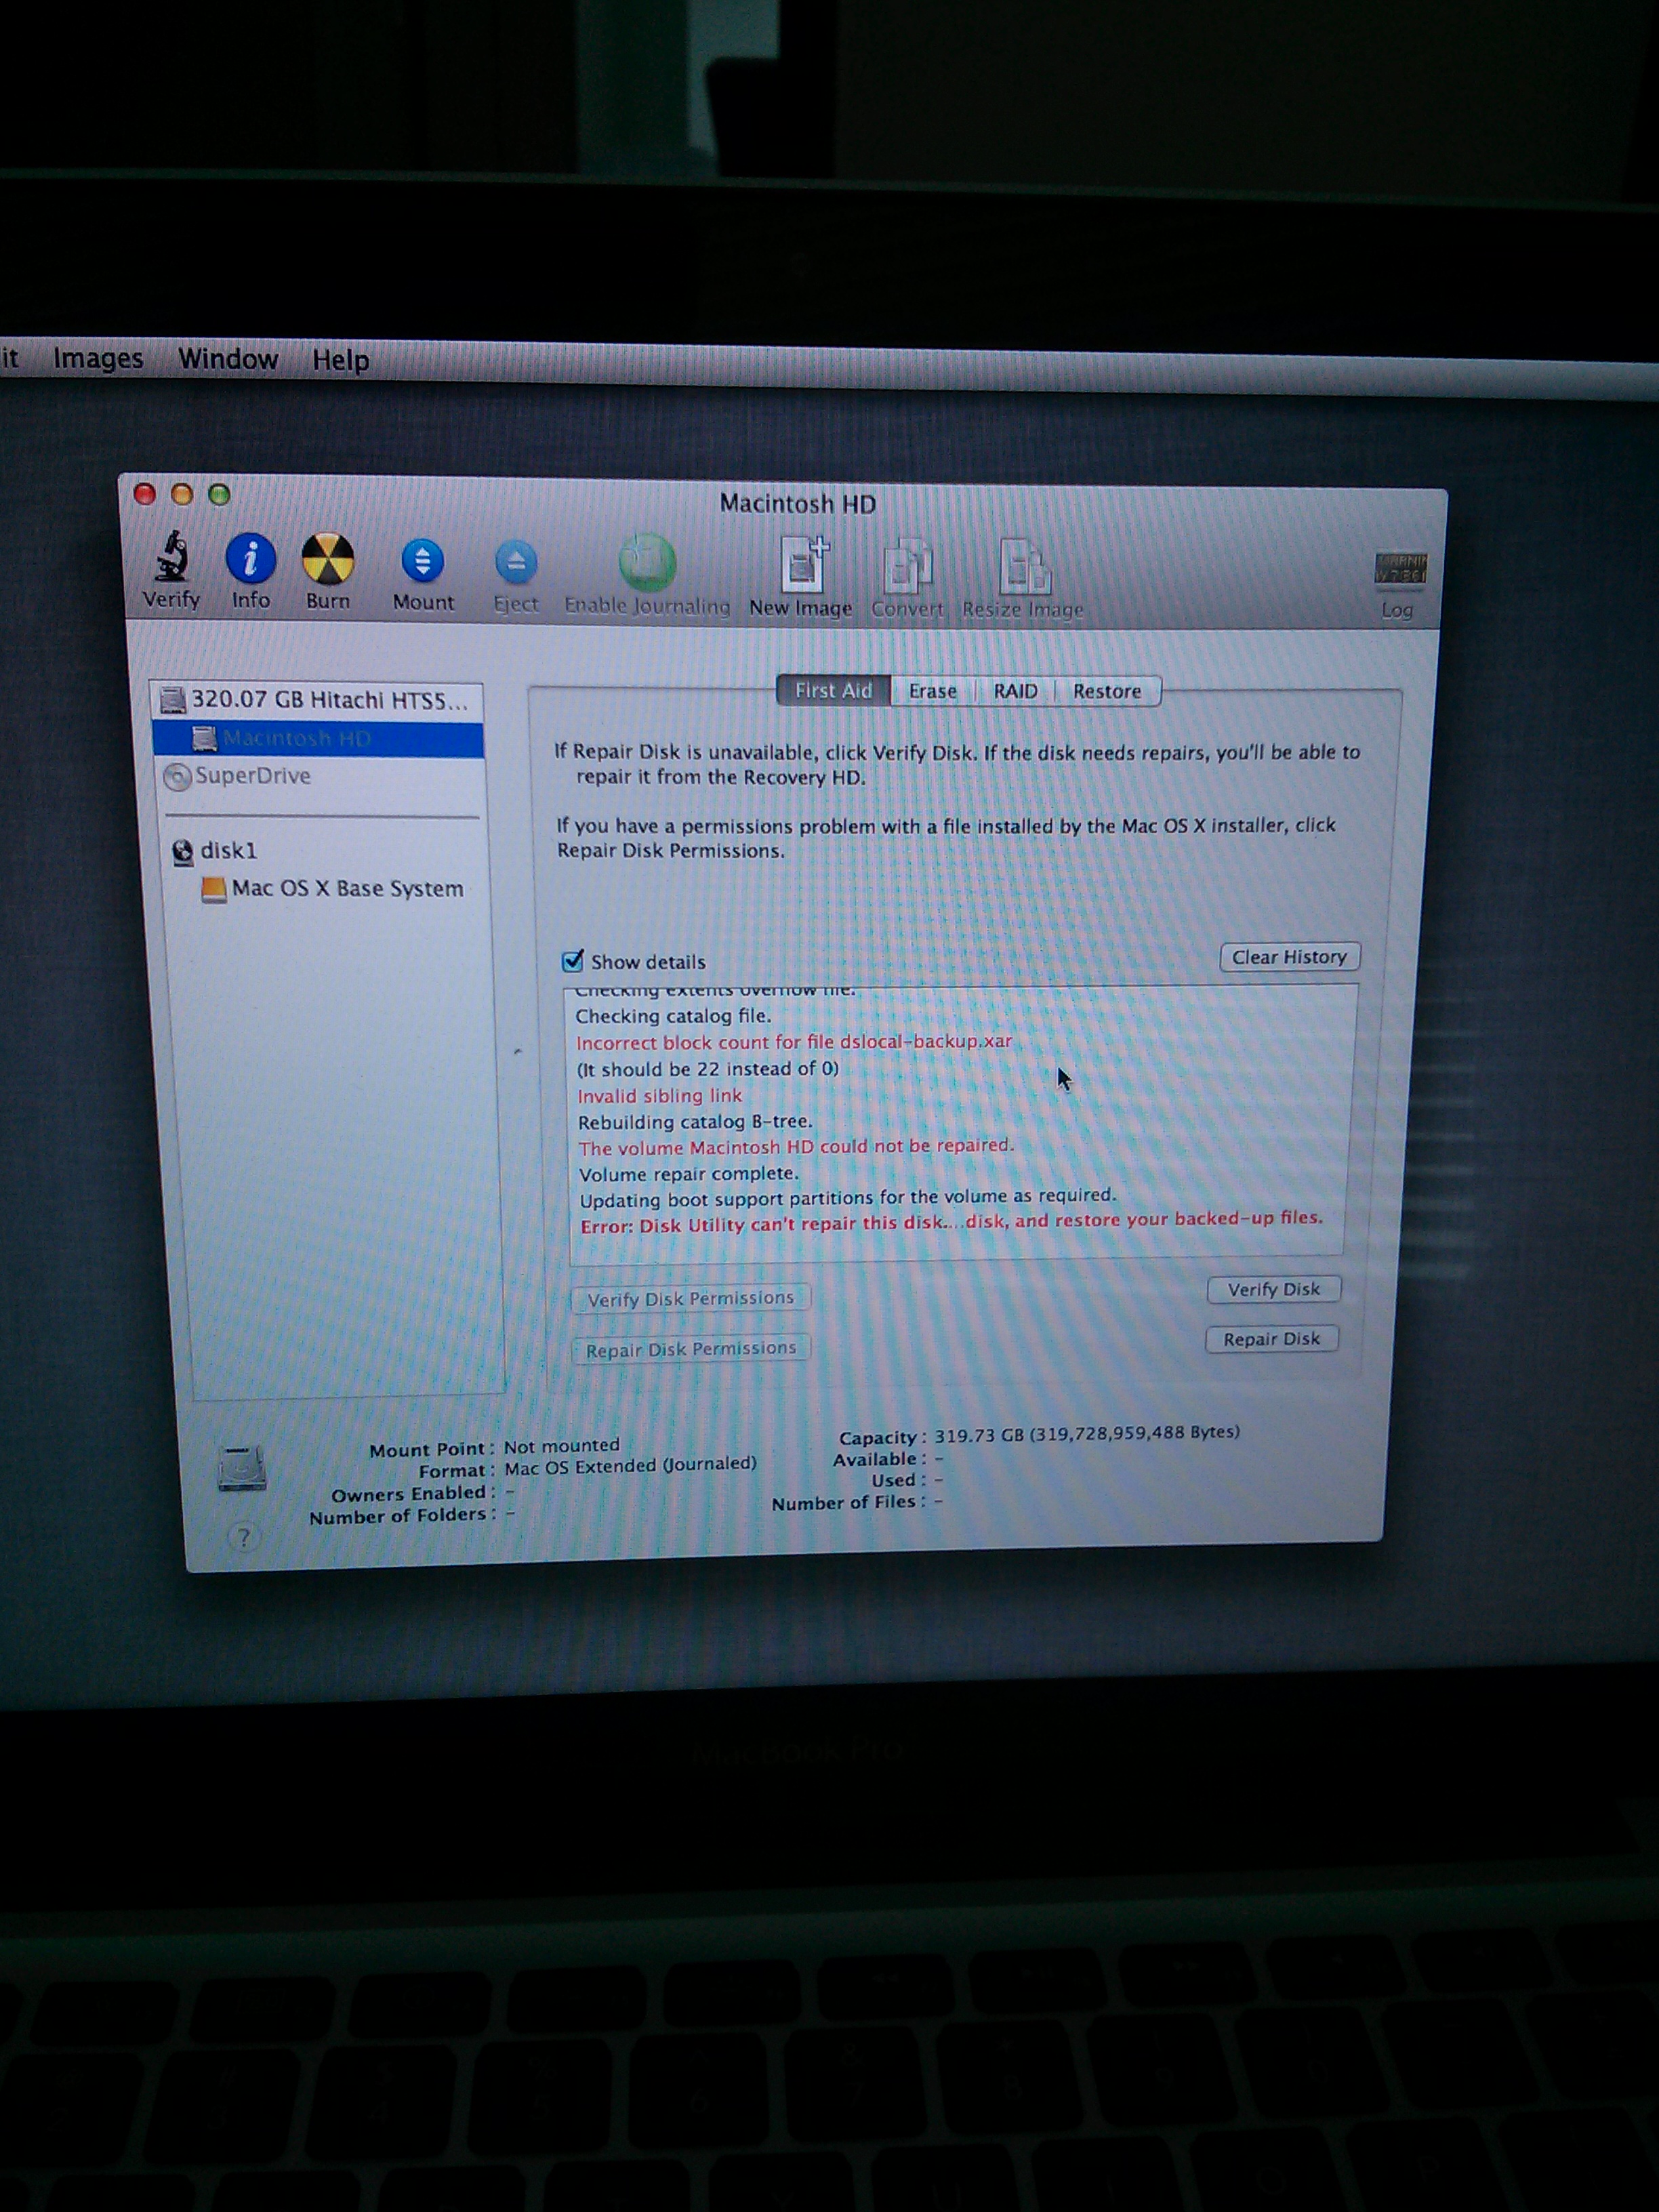This screenshot has height=2212, width=1659.
Task: Open the Window menu
Action: click(x=228, y=359)
